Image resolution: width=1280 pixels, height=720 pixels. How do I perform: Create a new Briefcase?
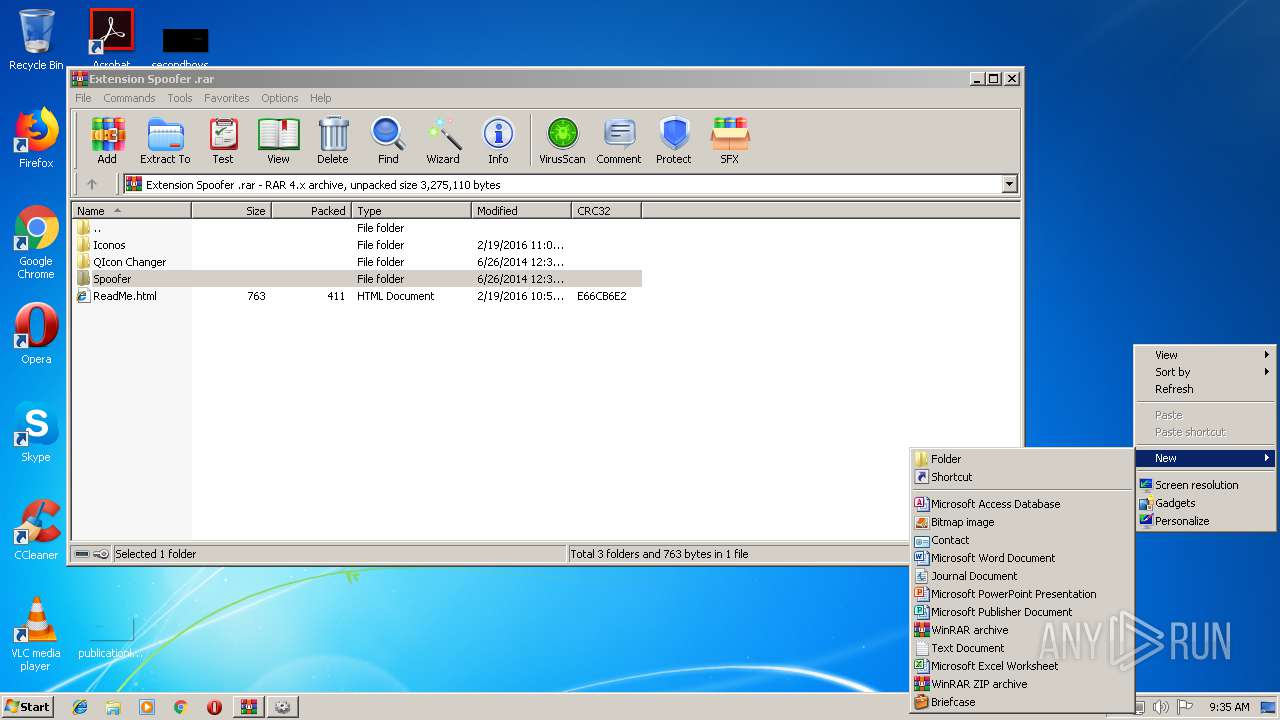coord(1021,702)
